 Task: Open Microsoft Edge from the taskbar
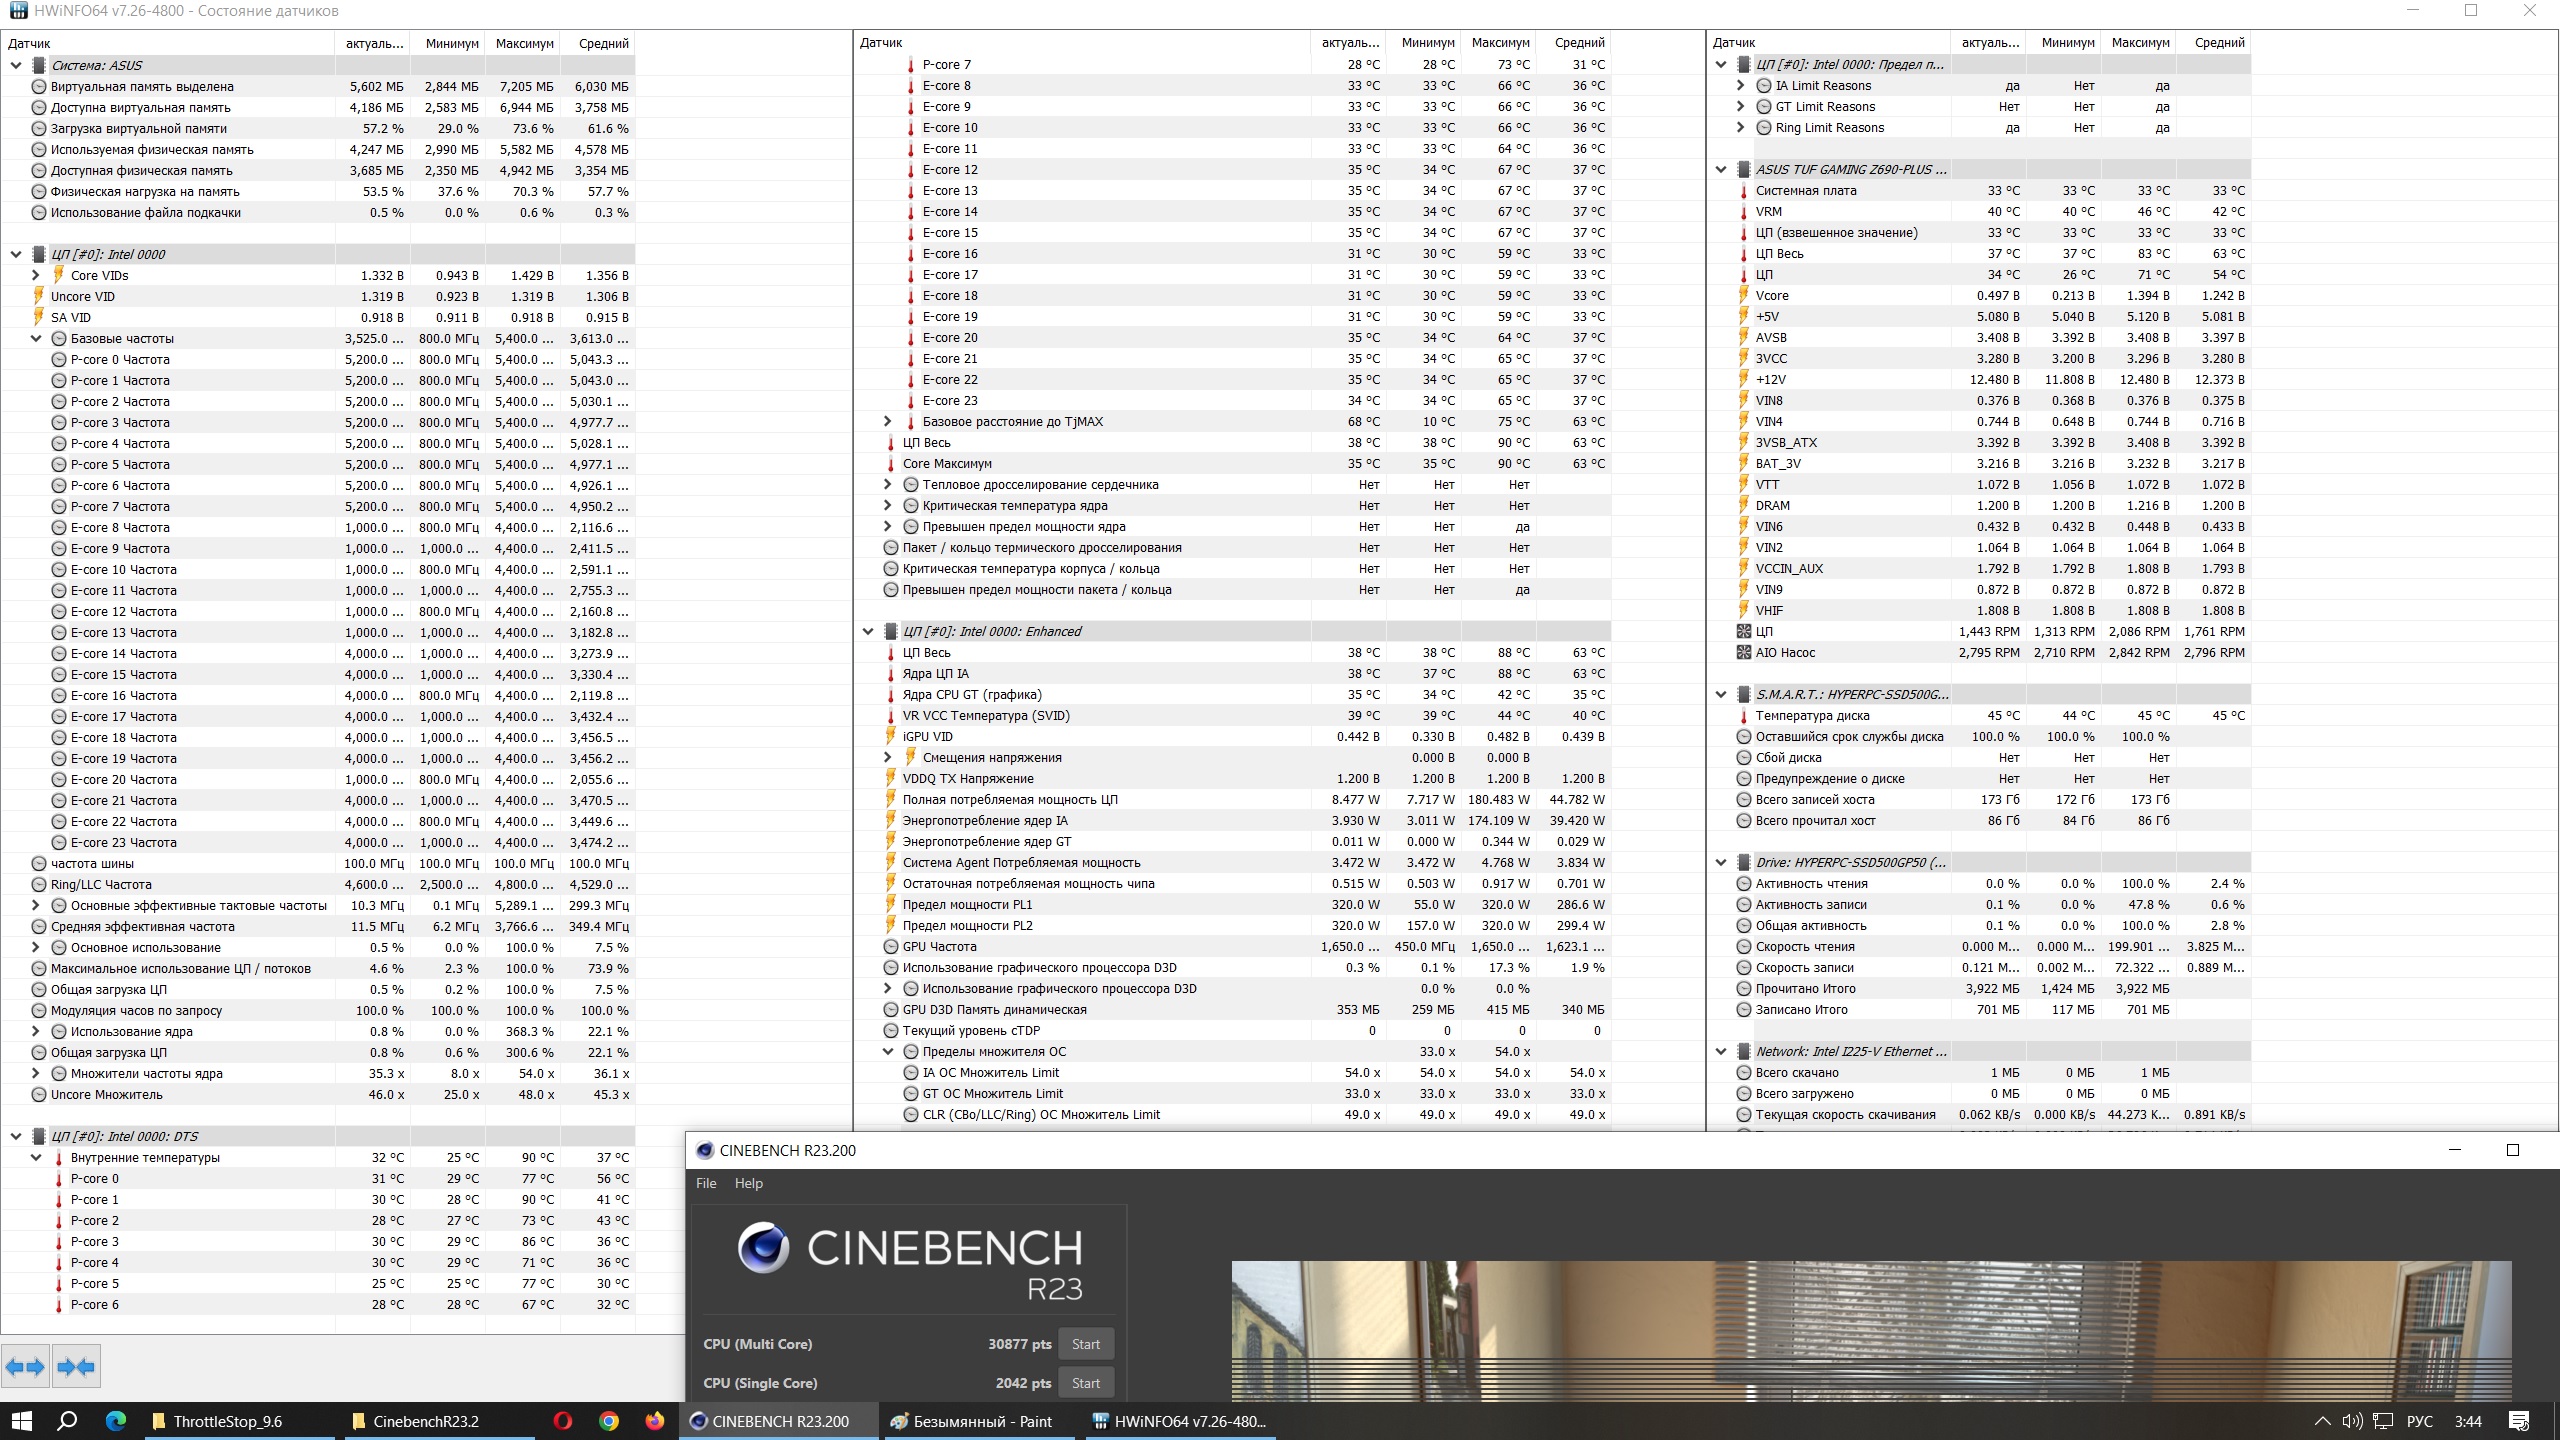pos(116,1421)
